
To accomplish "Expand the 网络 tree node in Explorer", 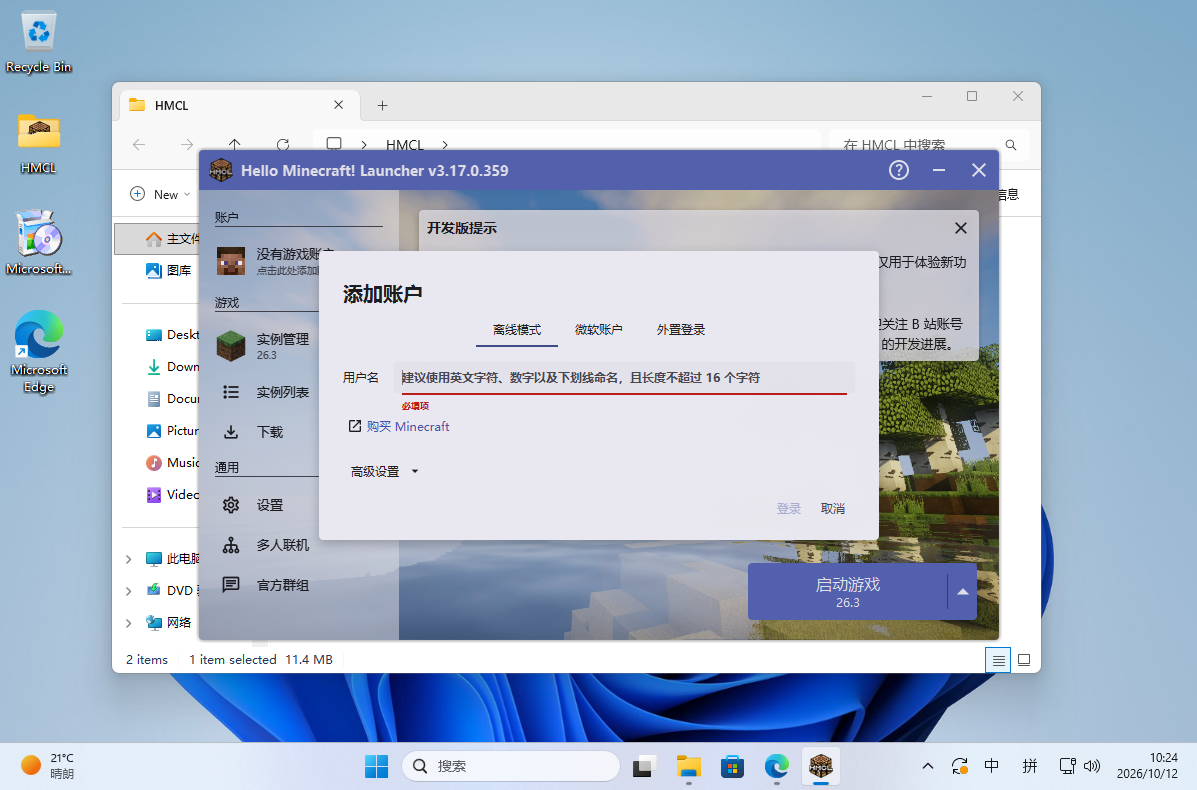I will point(128,623).
